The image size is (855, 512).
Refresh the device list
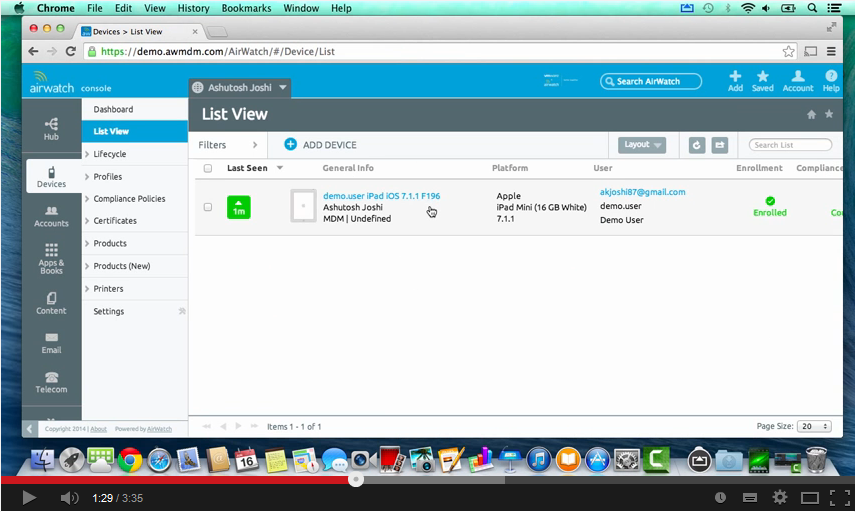coord(696,145)
